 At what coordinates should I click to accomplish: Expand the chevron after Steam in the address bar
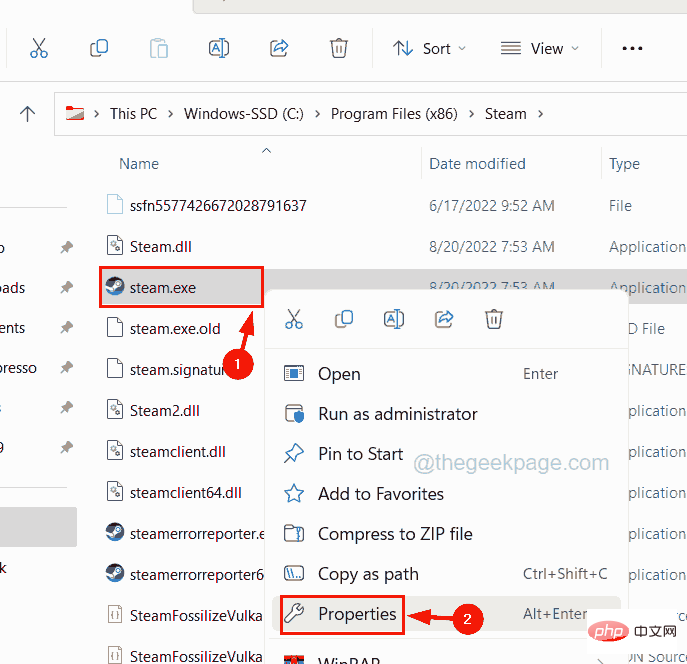(x=540, y=114)
